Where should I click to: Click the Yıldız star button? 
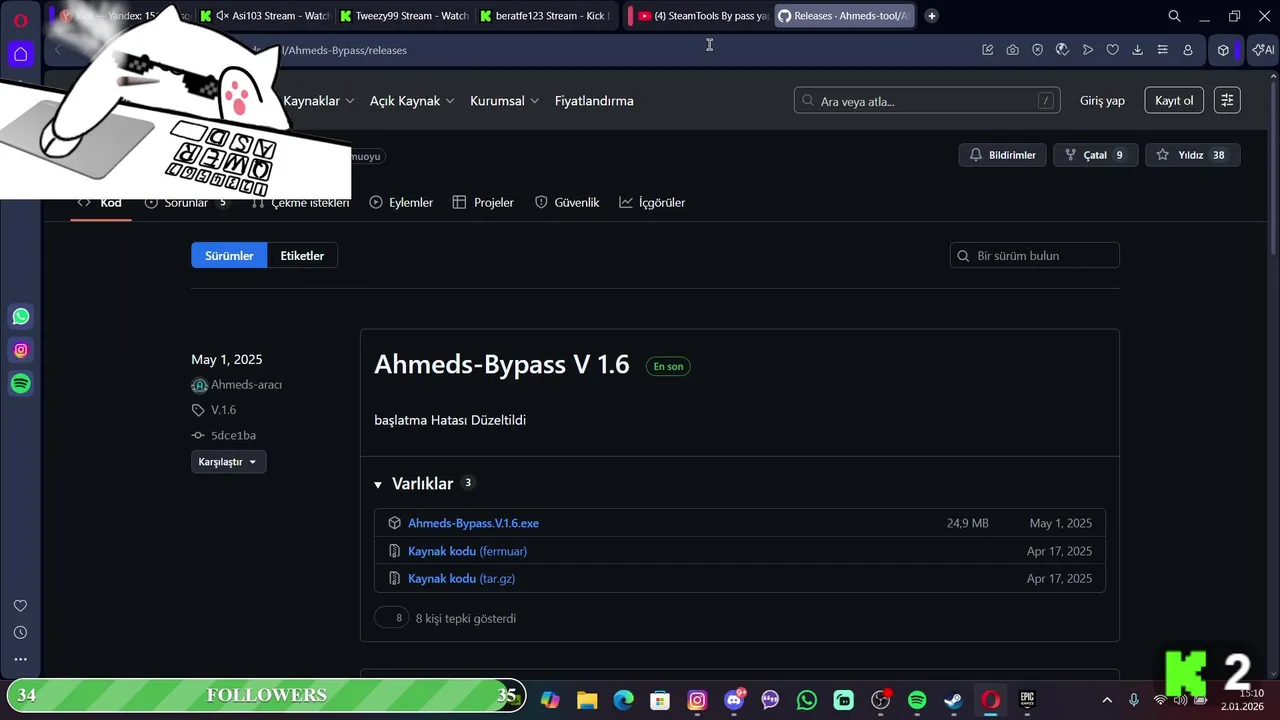tap(1192, 155)
